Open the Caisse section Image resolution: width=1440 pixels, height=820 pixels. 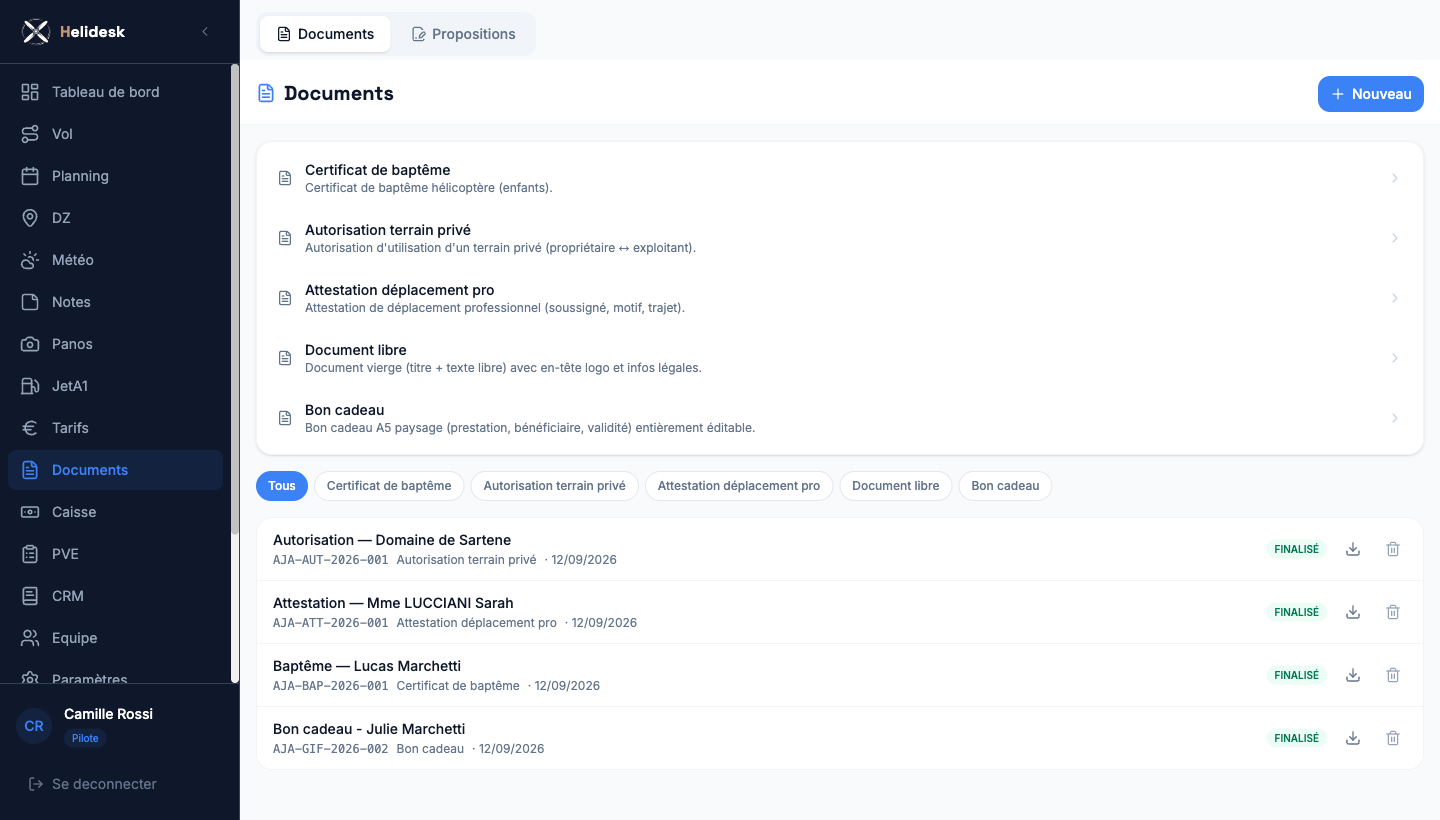tap(115, 512)
